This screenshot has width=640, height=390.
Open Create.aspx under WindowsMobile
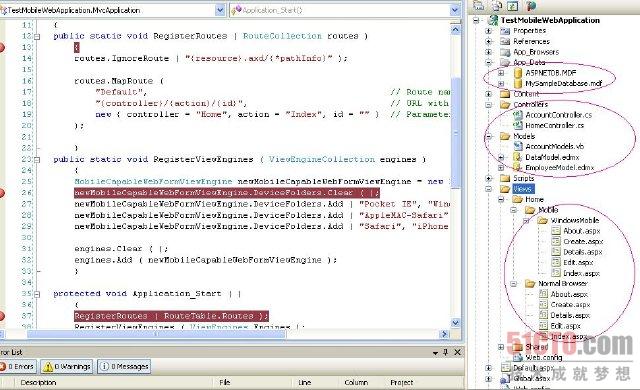pyautogui.click(x=583, y=241)
